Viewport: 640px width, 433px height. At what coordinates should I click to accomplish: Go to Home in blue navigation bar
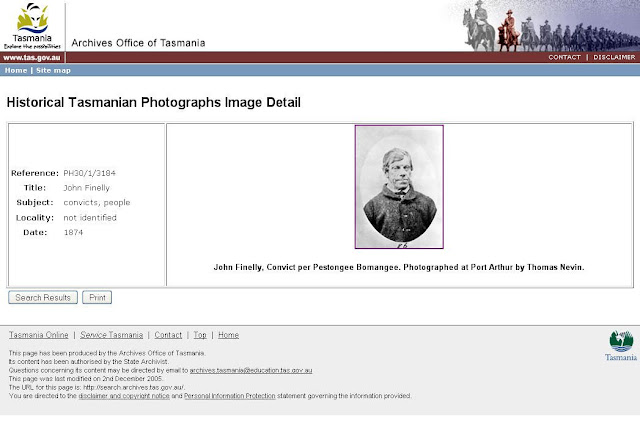tap(16, 70)
